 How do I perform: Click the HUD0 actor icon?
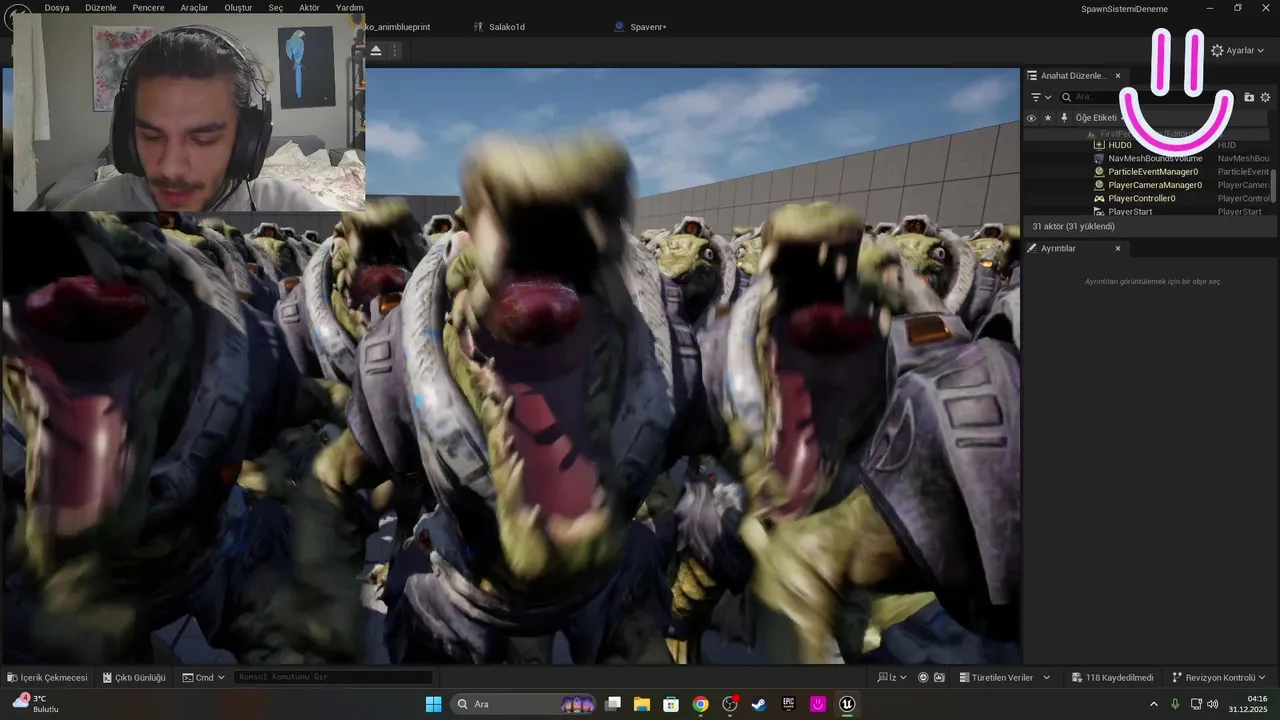coord(1099,145)
